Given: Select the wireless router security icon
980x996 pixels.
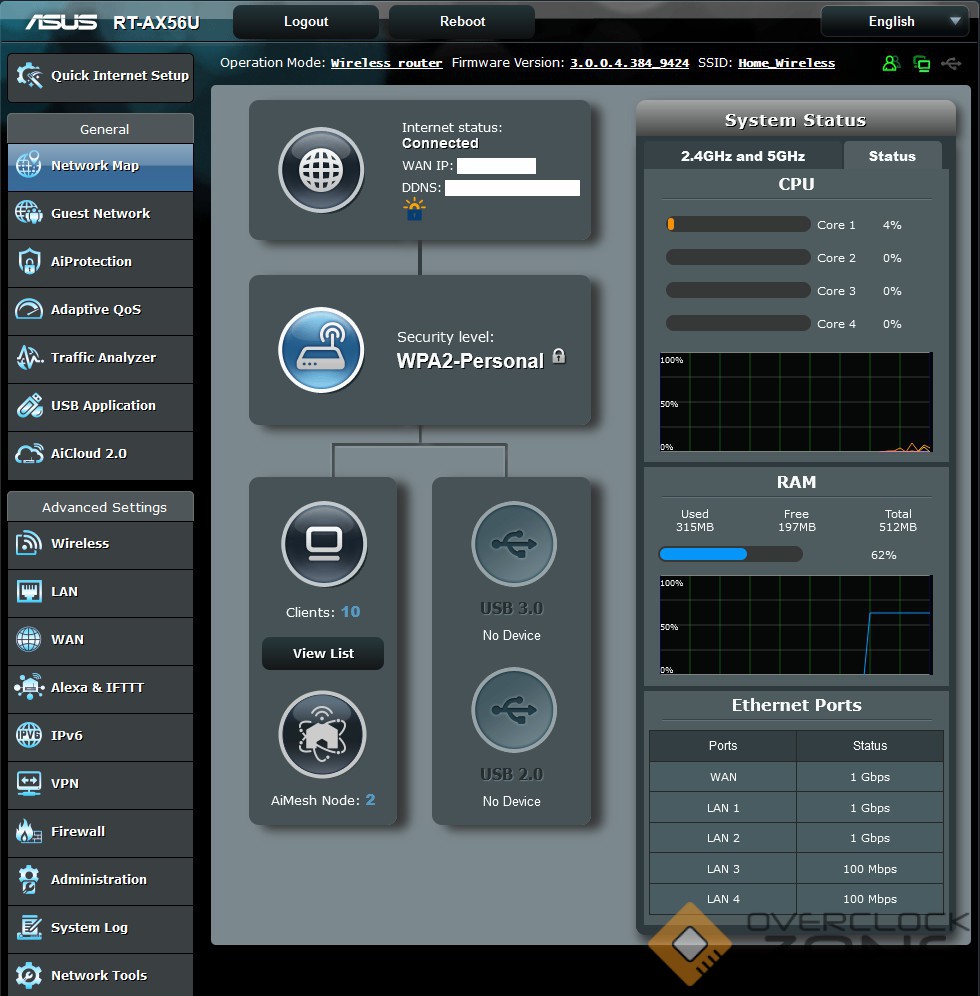Looking at the screenshot, I should click(321, 350).
